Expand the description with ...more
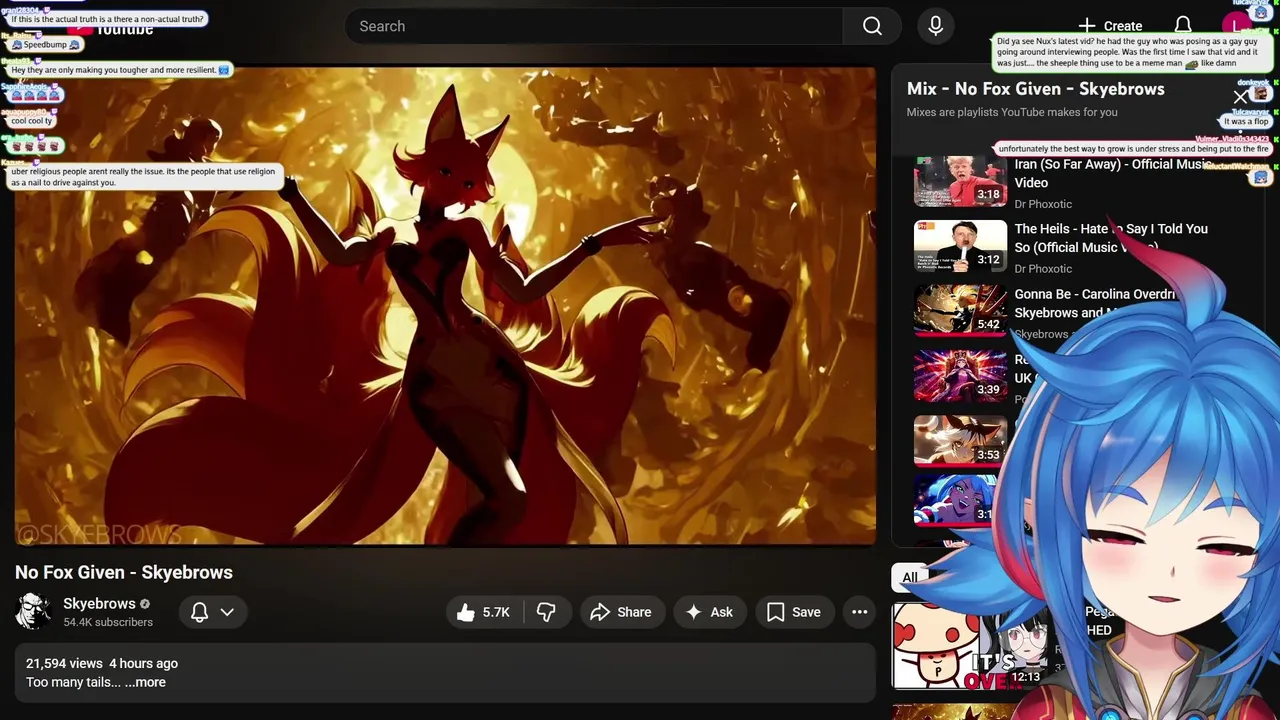Viewport: 1280px width, 720px height. [x=145, y=682]
